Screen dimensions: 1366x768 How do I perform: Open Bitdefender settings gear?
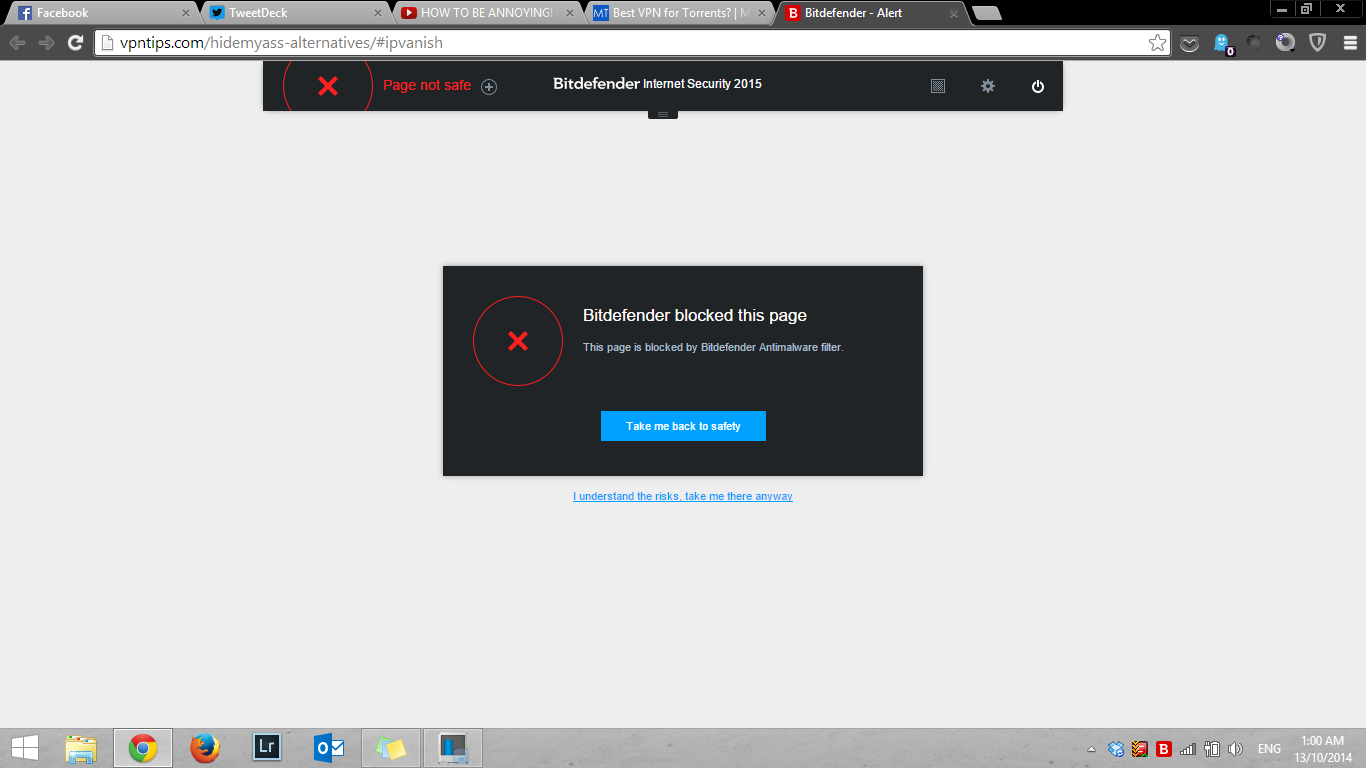tap(988, 86)
